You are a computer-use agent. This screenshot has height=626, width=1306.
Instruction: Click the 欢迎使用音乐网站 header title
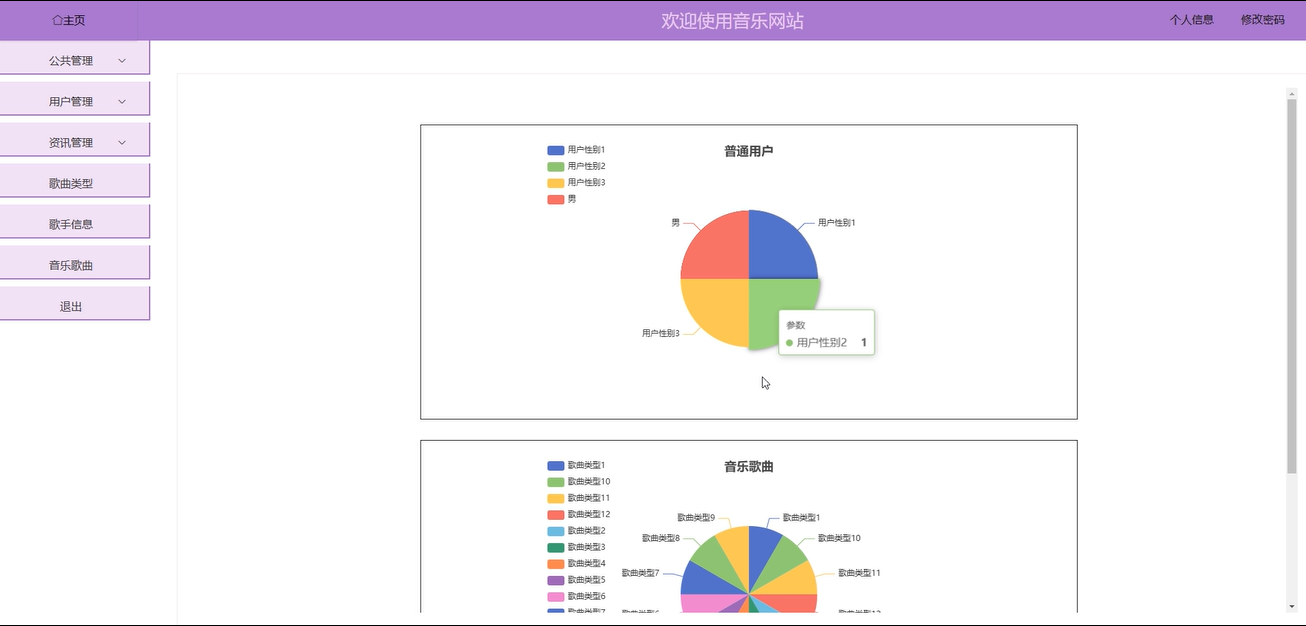coord(732,20)
